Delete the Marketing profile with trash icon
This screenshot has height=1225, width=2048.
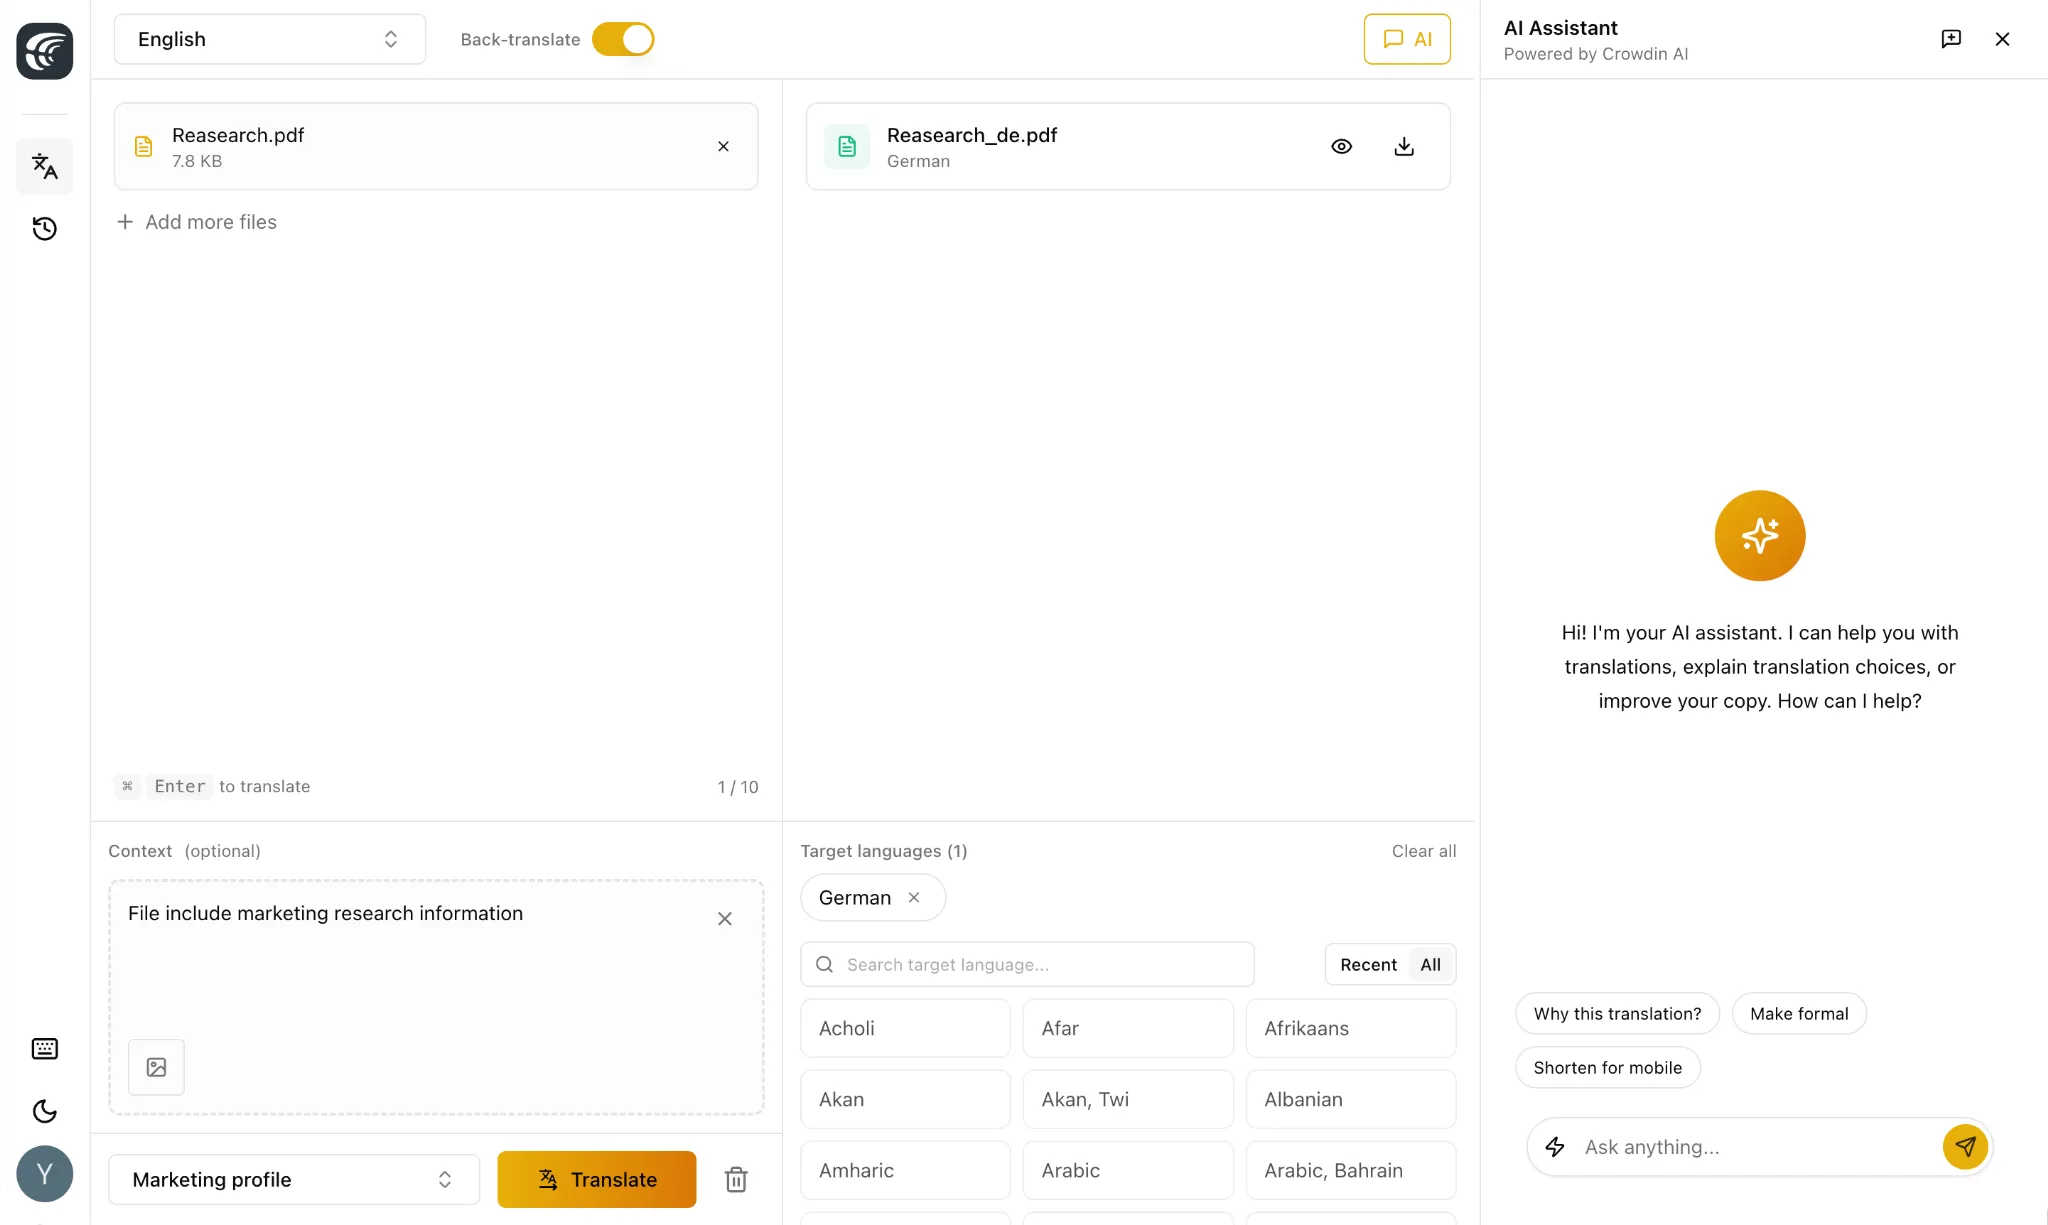click(x=735, y=1179)
